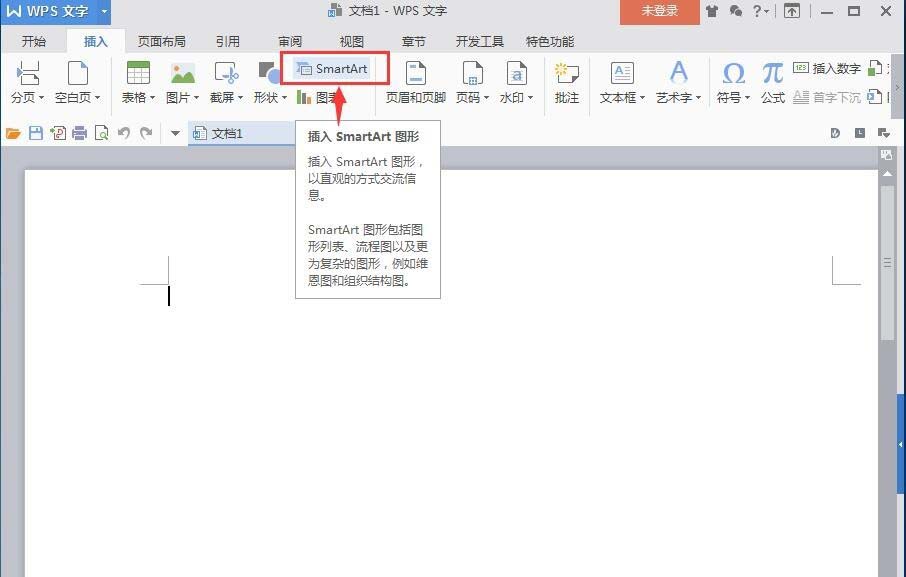906x577 pixels.
Task: Switch to the 章节 tab
Action: point(413,42)
